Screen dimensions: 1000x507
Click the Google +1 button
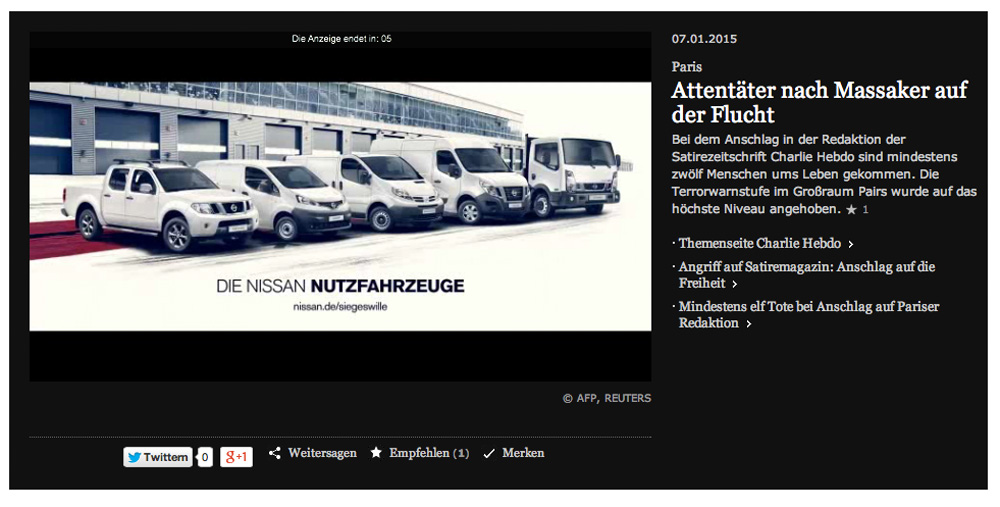point(237,457)
